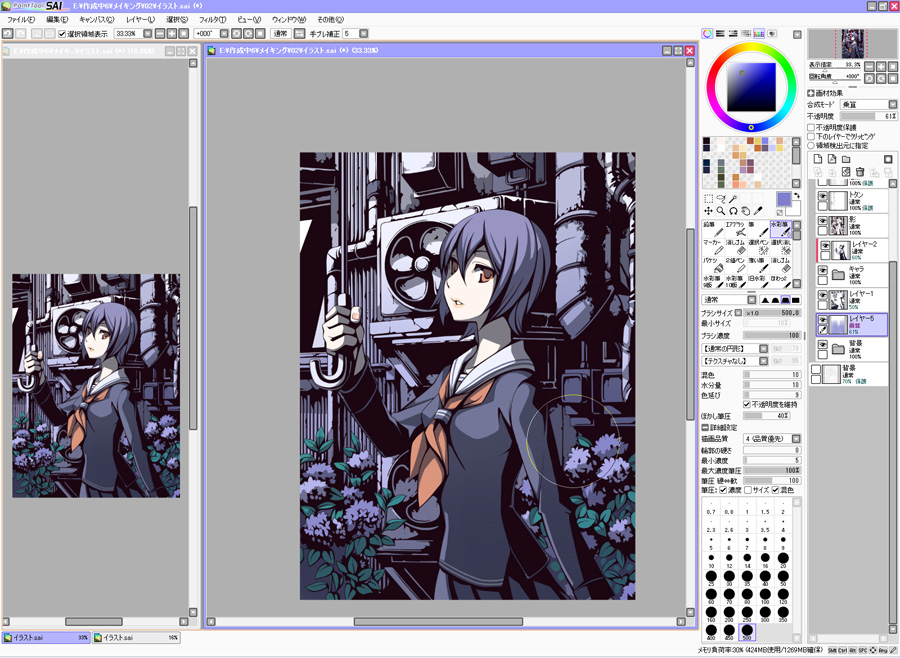This screenshot has width=900, height=658.
Task: Select the zoom magnifier tool
Action: tap(720, 211)
